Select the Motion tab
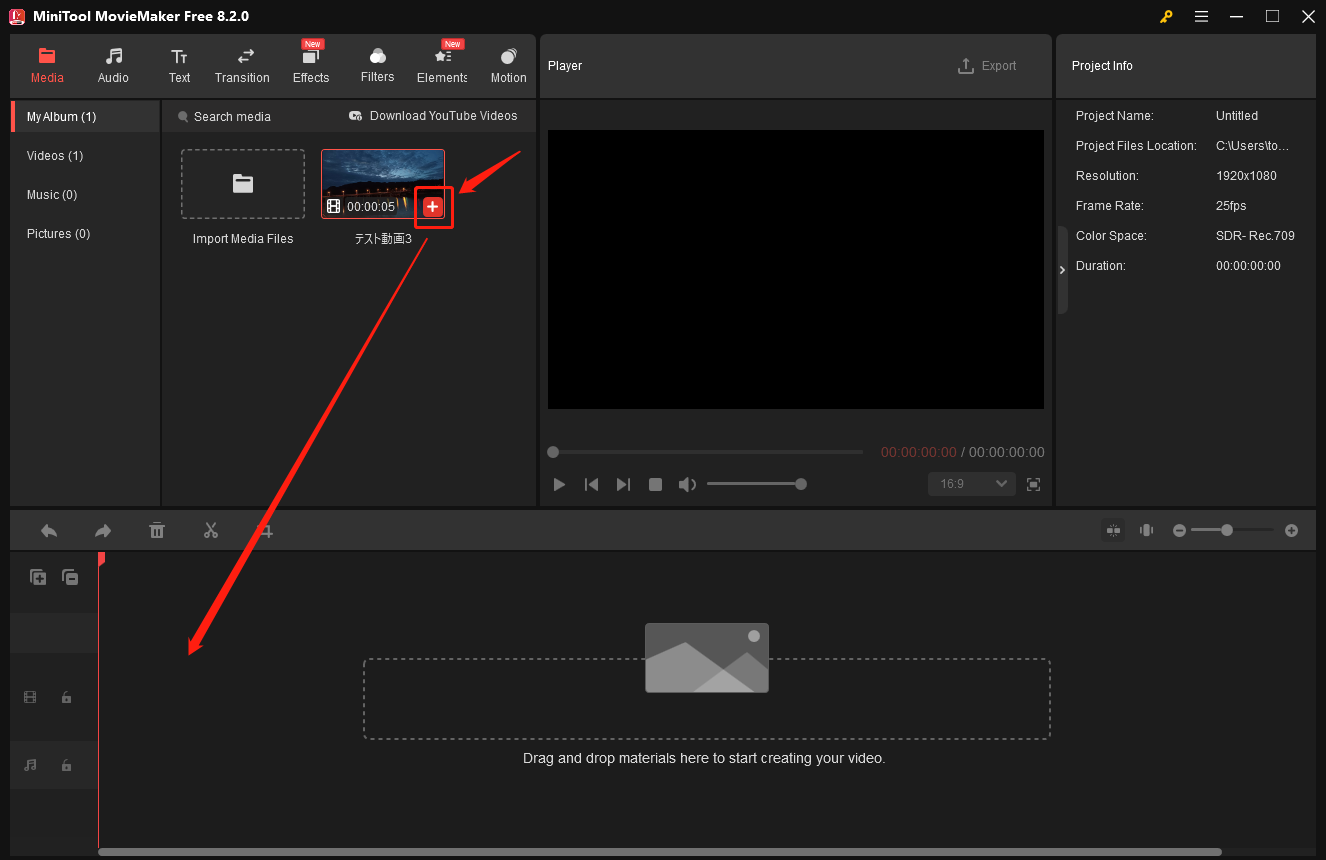Screen dimensions: 1326x860 point(508,66)
